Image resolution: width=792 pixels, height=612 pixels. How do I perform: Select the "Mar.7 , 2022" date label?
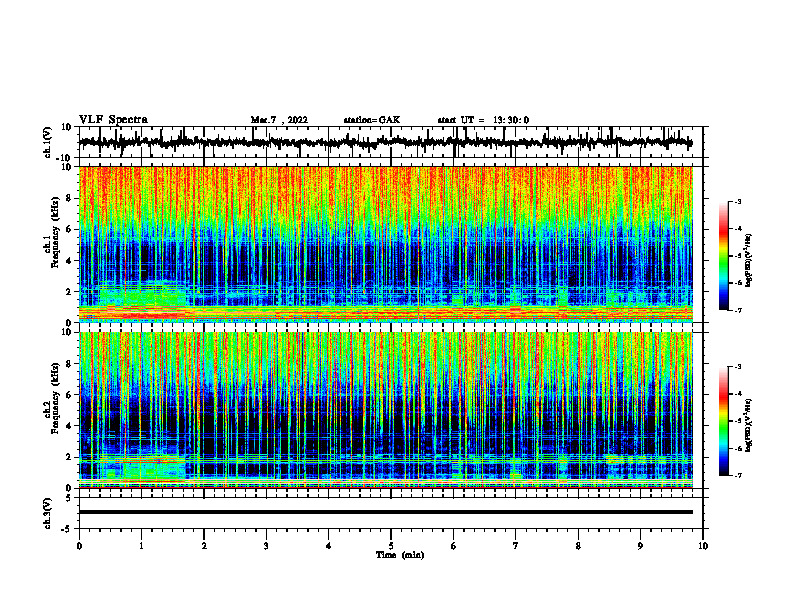[x=279, y=120]
